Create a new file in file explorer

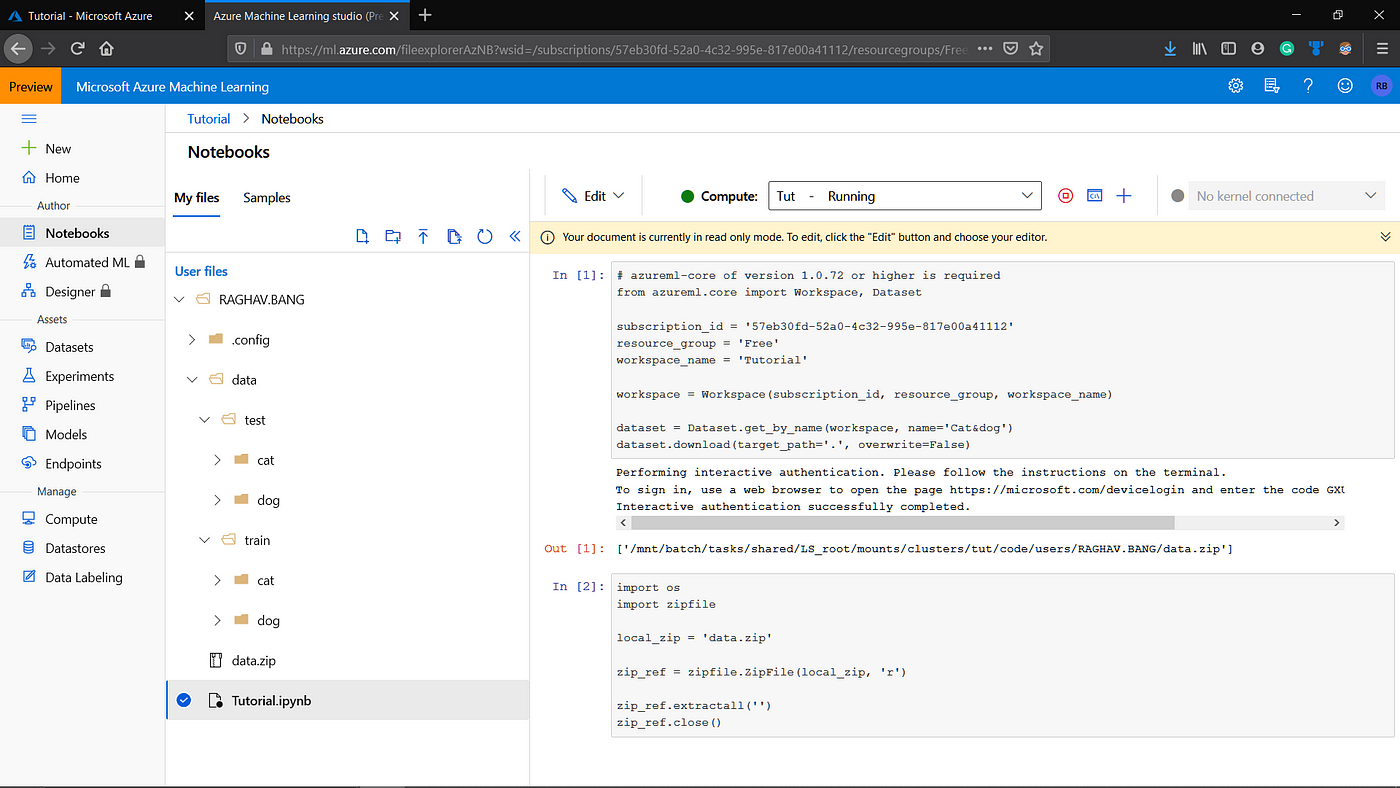click(x=363, y=236)
